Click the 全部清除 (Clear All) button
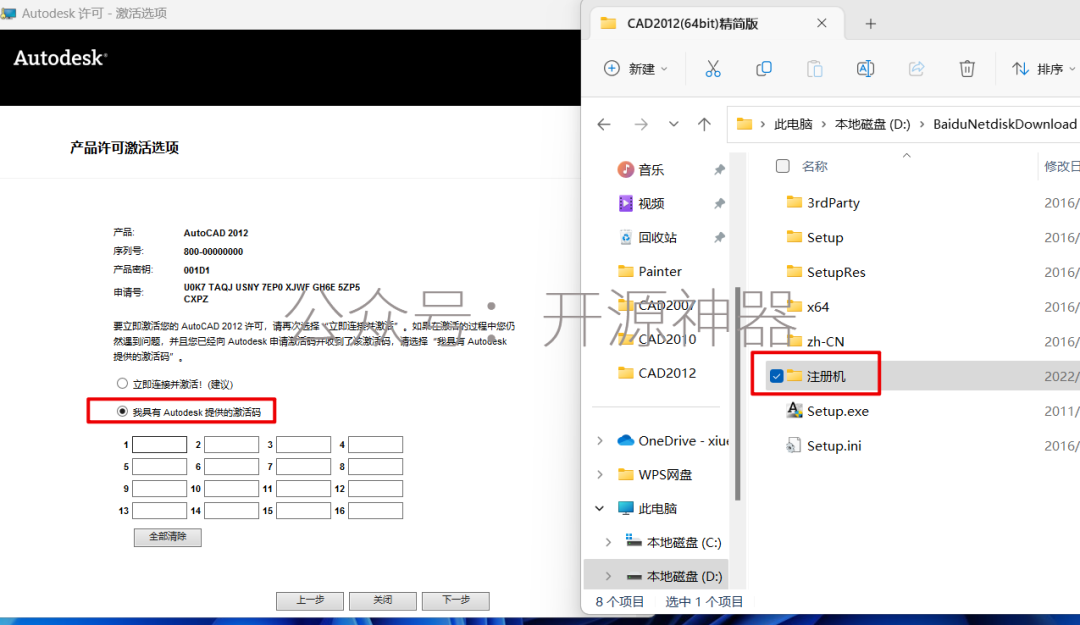 click(167, 537)
